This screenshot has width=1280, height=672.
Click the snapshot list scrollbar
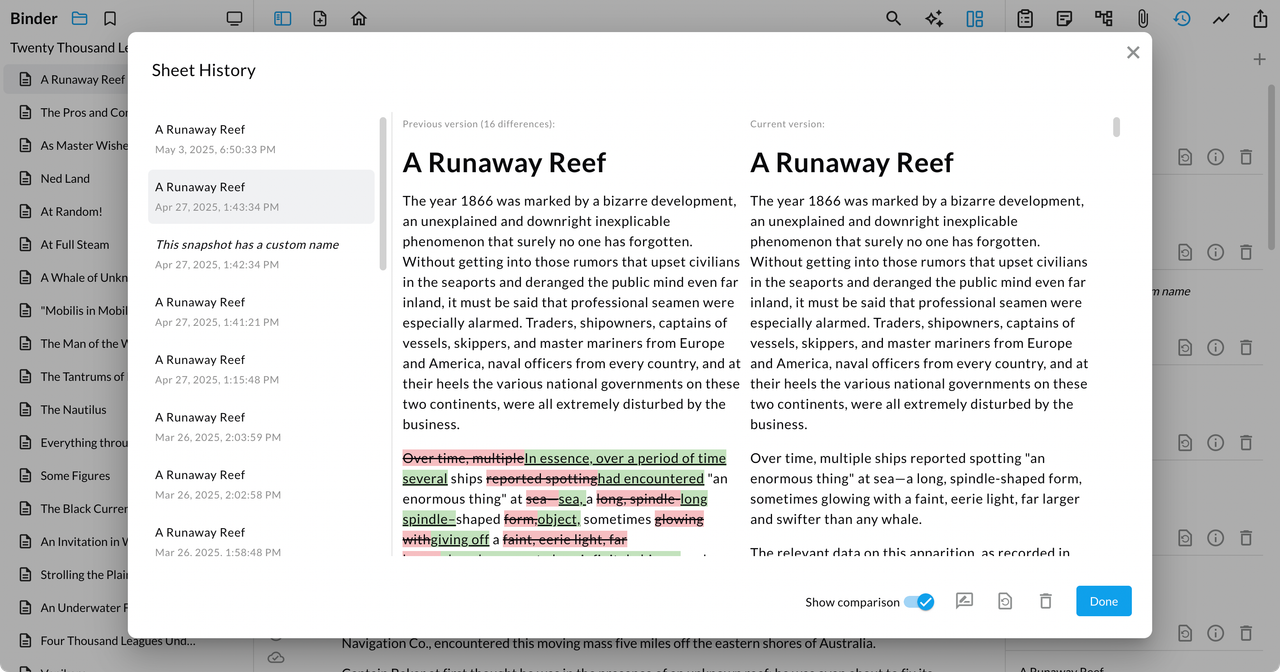coord(383,193)
